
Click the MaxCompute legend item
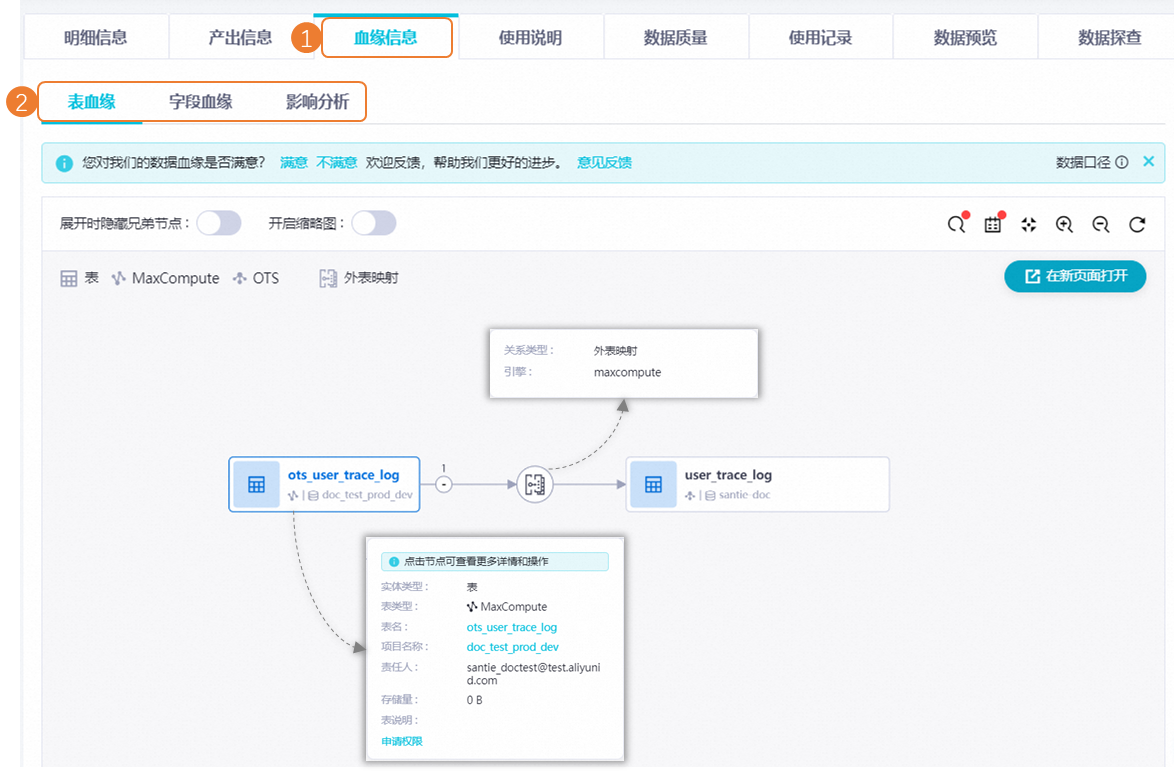(x=165, y=278)
